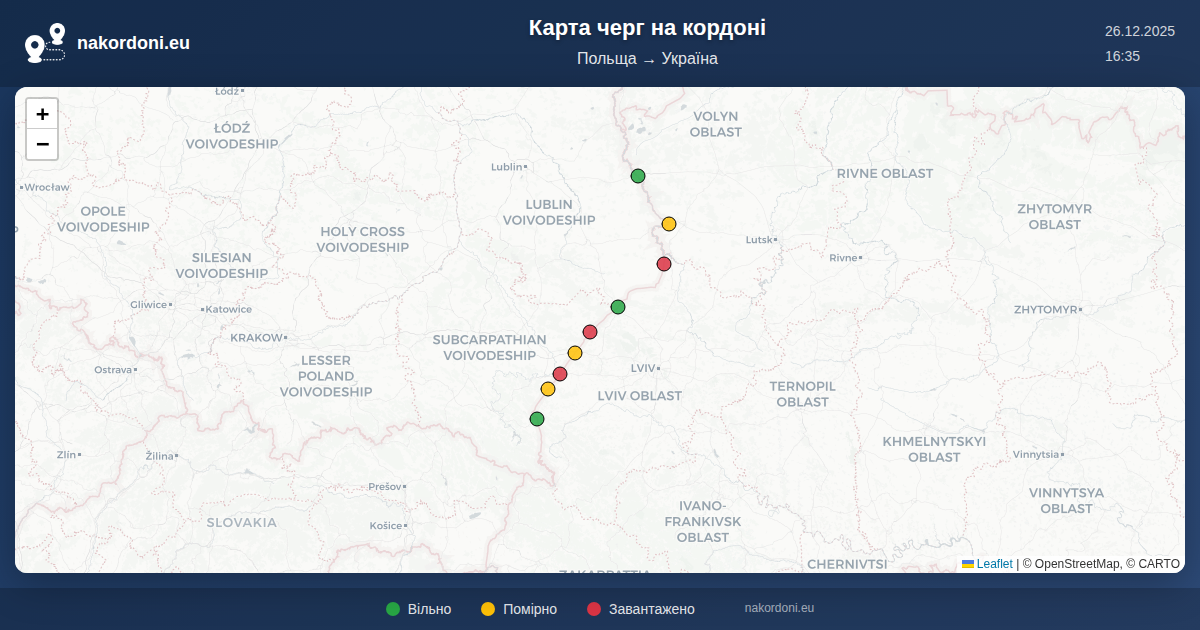Click the zoom in plus button
Image resolution: width=1200 pixels, height=630 pixels.
42,114
